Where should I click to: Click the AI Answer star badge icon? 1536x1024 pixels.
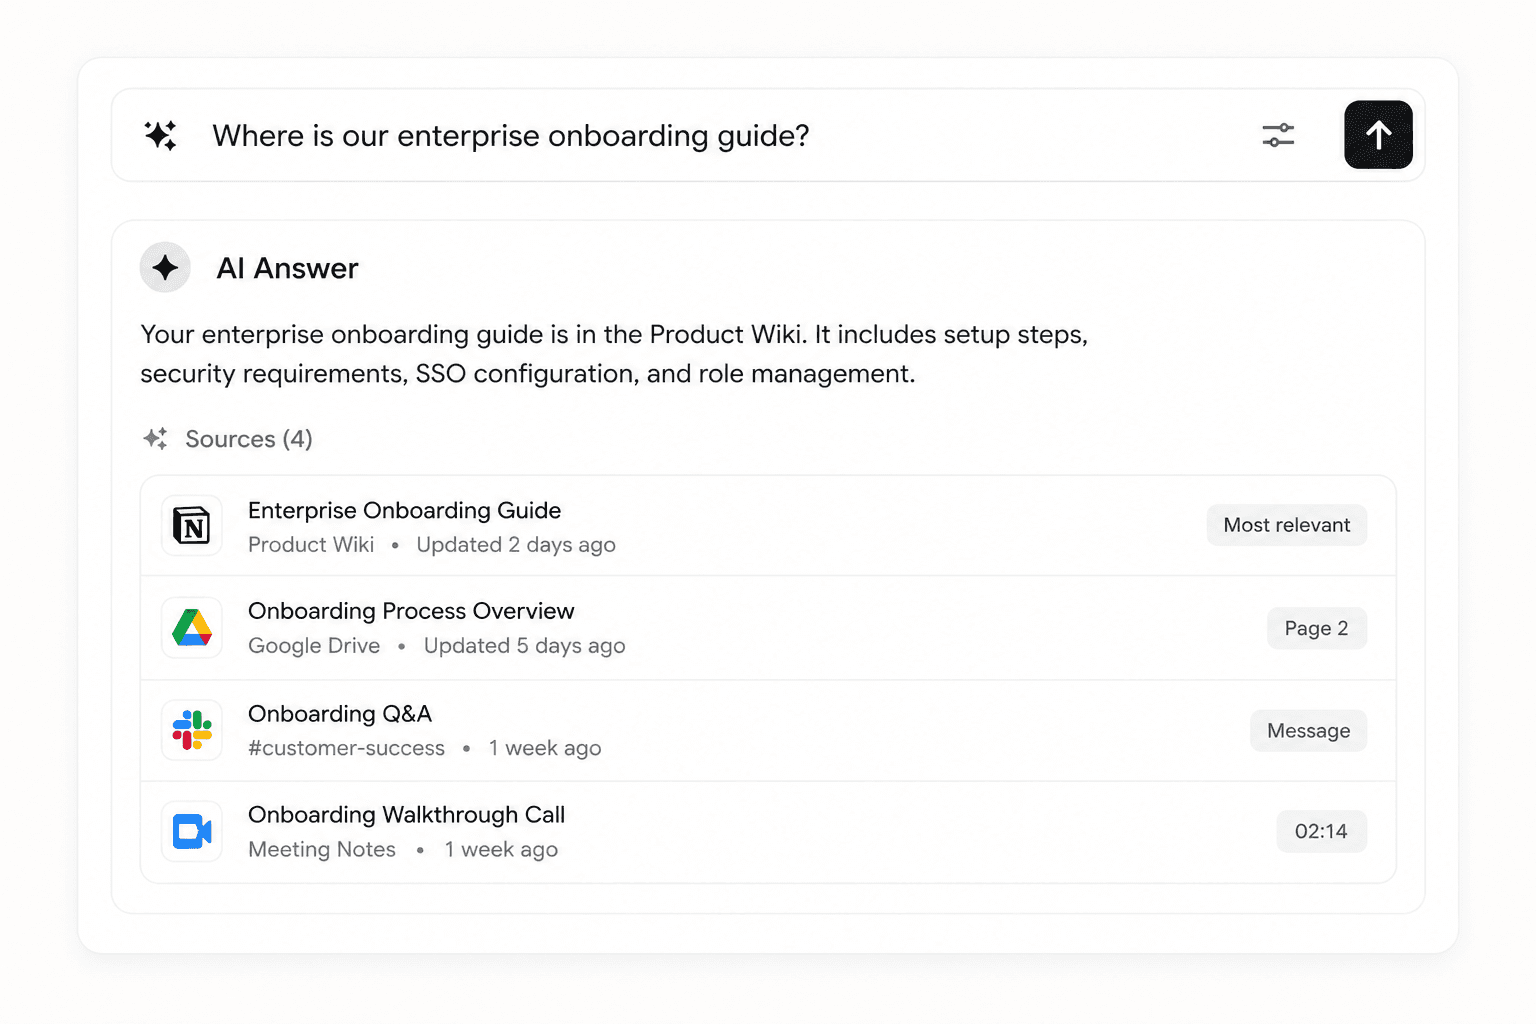(x=165, y=267)
